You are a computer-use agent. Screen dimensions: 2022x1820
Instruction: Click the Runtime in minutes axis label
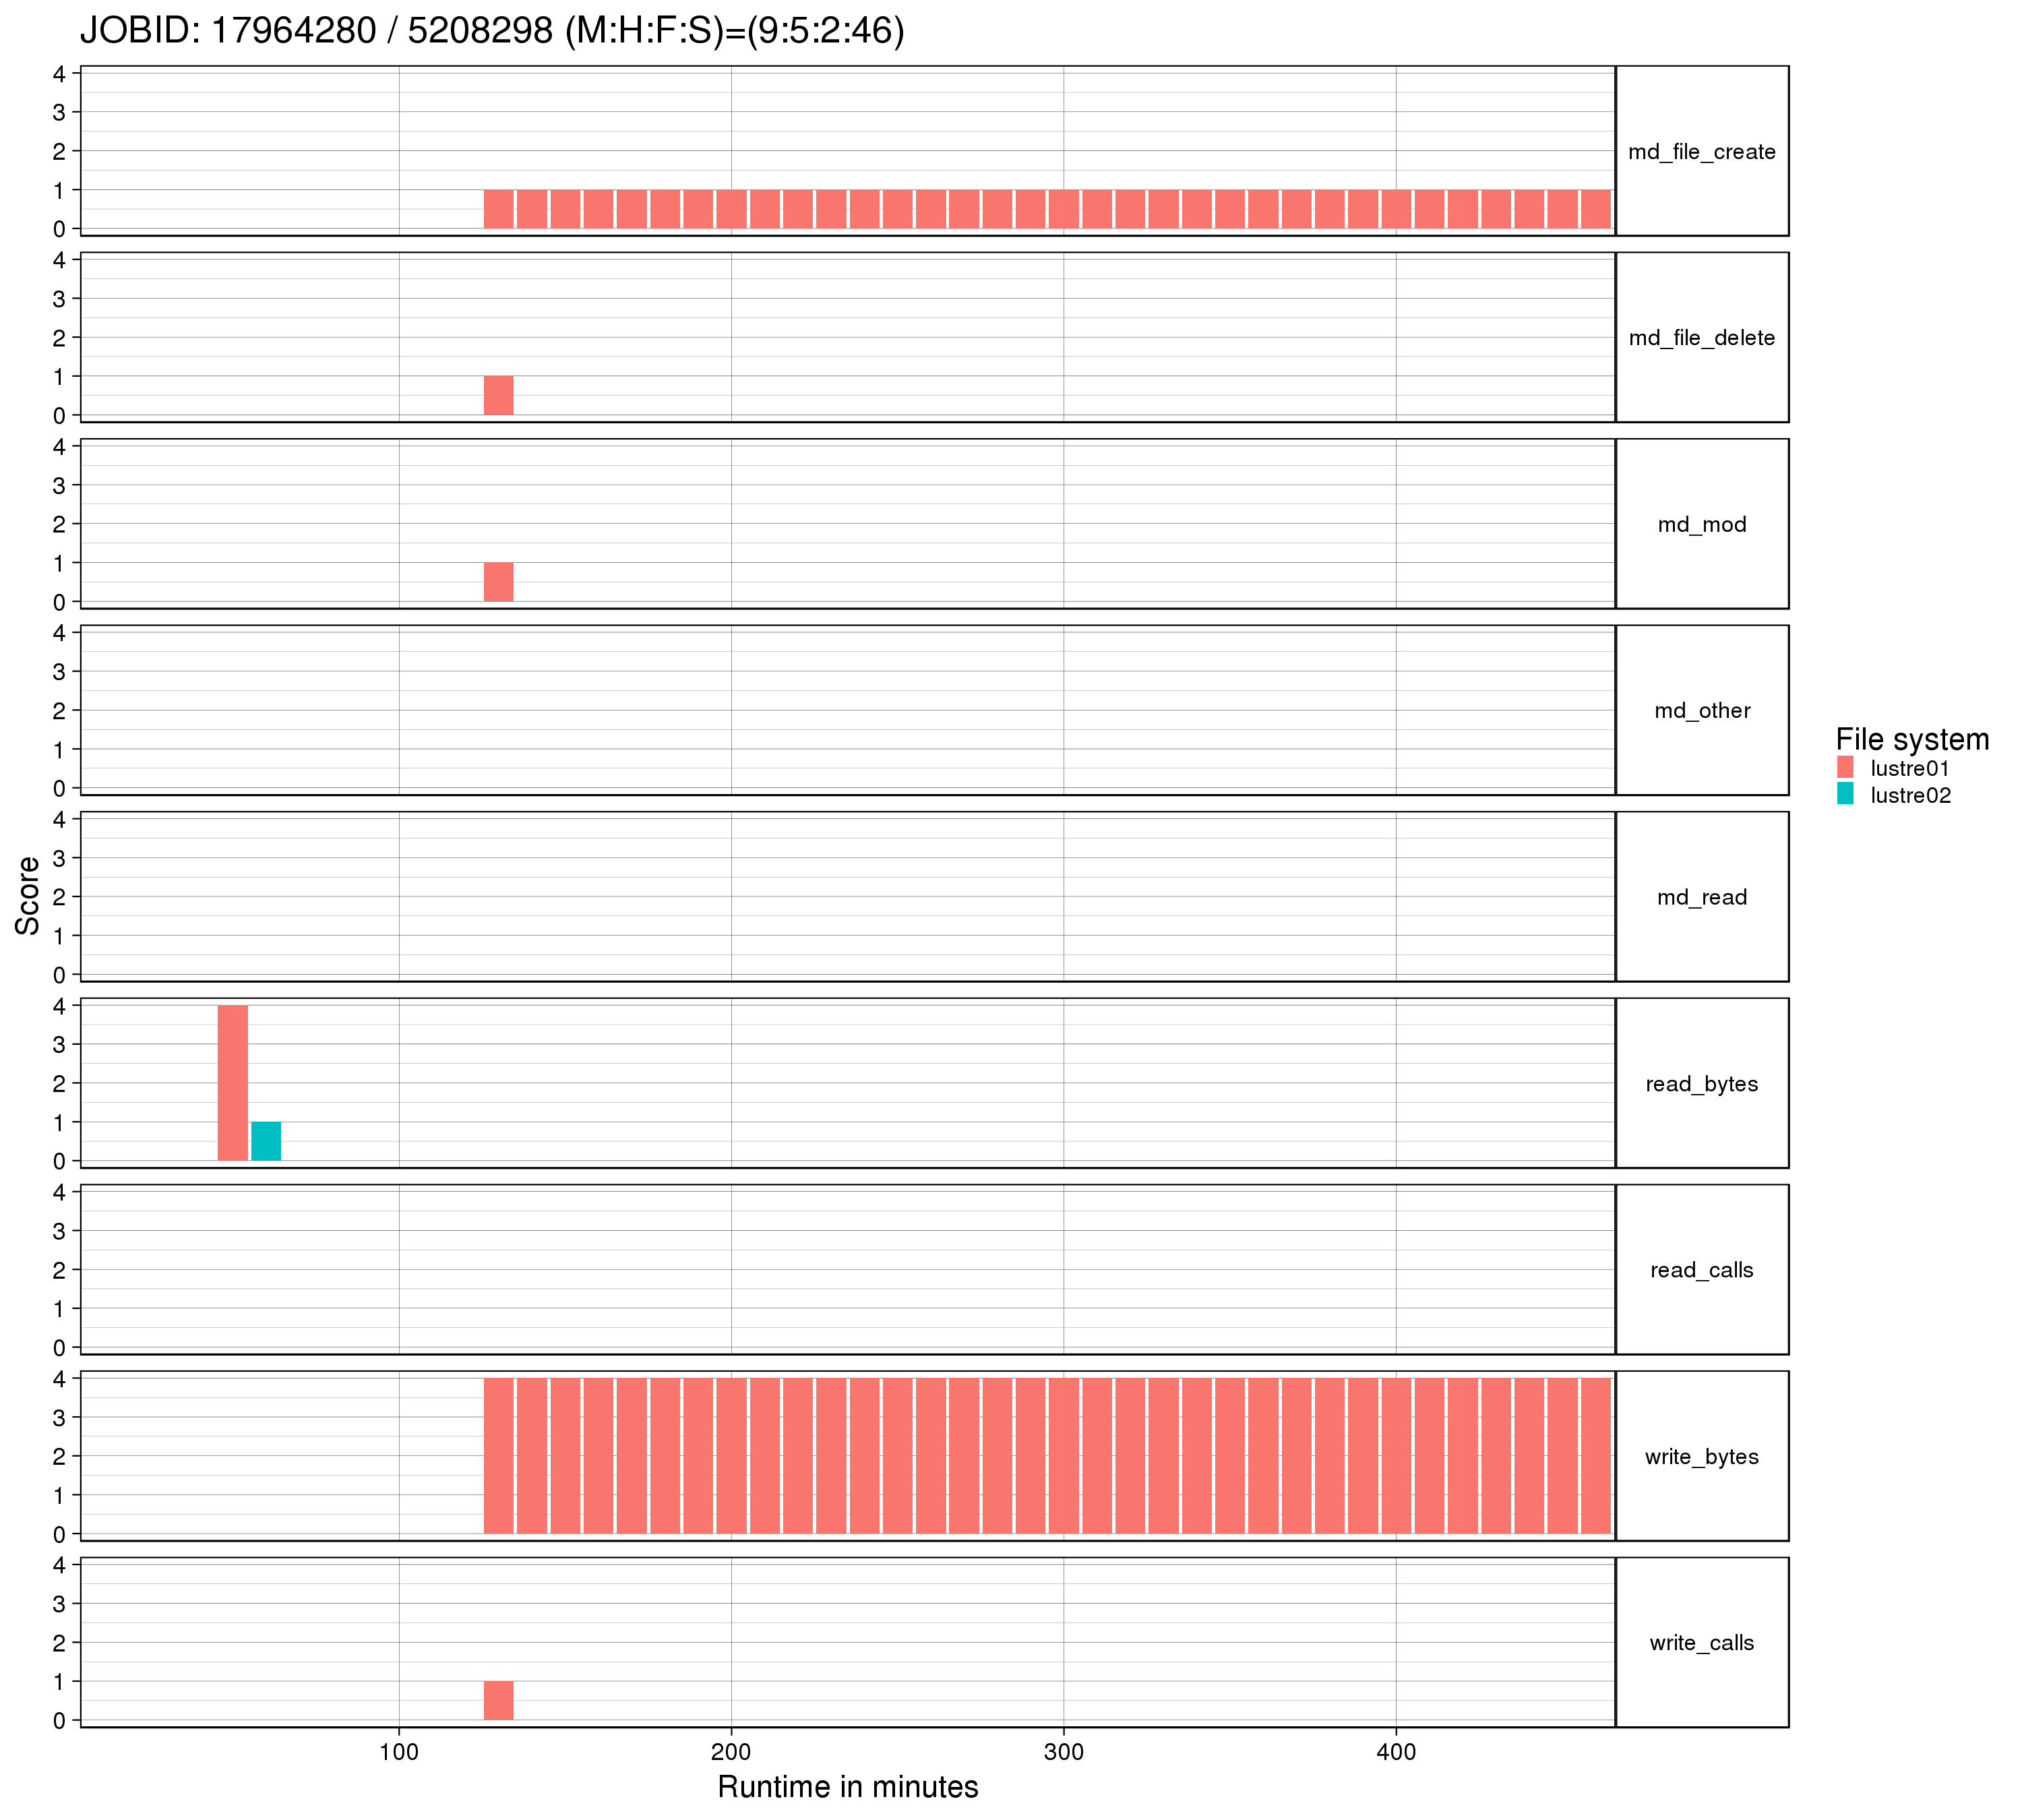[x=848, y=1786]
